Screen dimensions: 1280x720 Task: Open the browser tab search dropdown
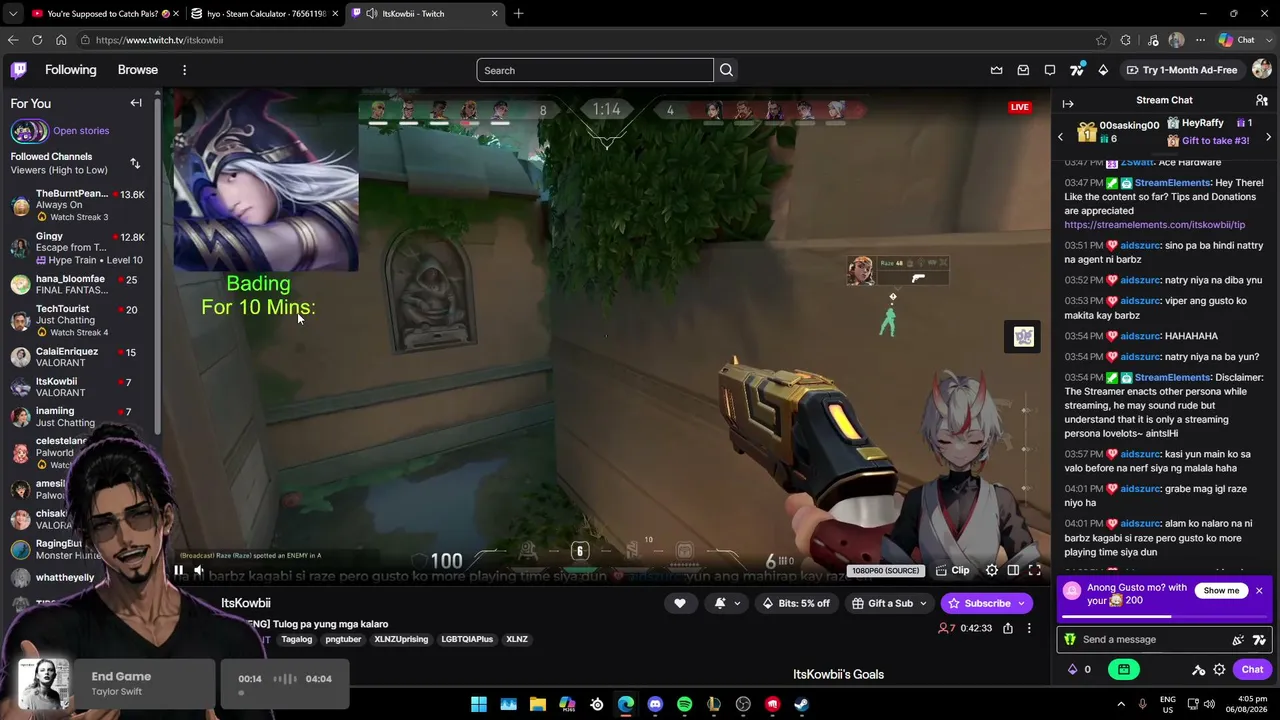click(x=12, y=13)
